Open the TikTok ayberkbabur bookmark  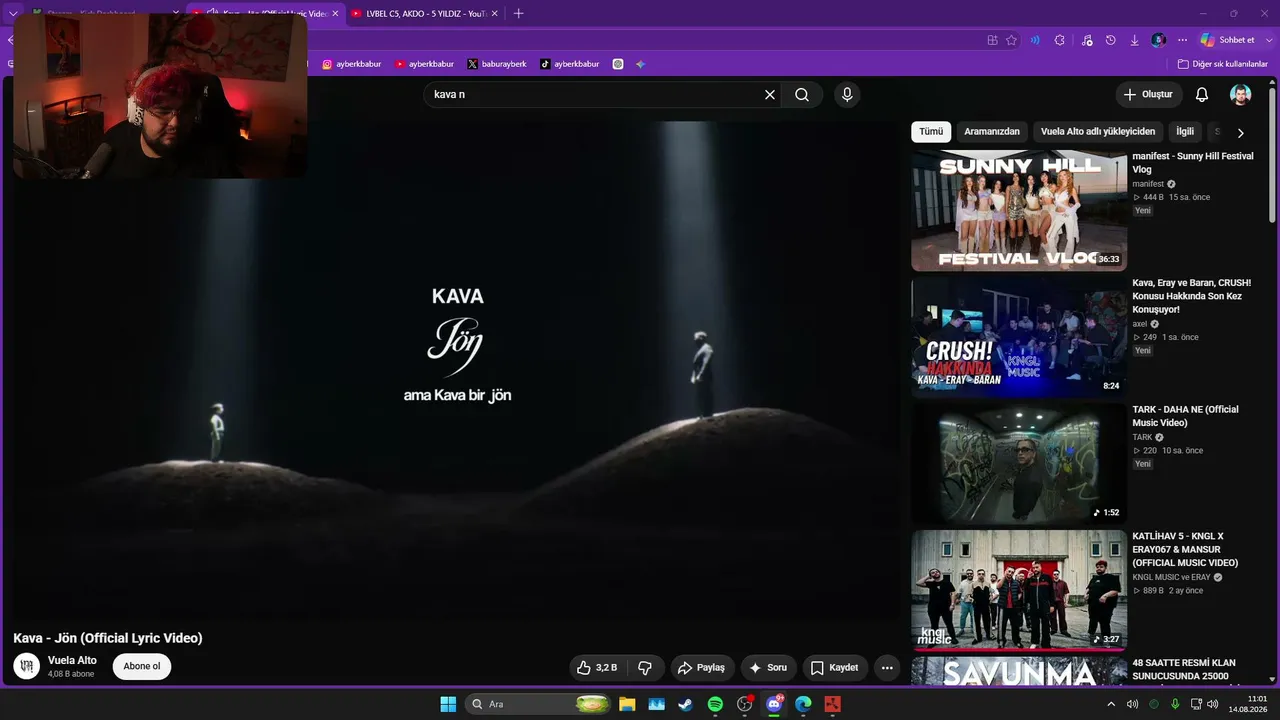click(x=570, y=64)
